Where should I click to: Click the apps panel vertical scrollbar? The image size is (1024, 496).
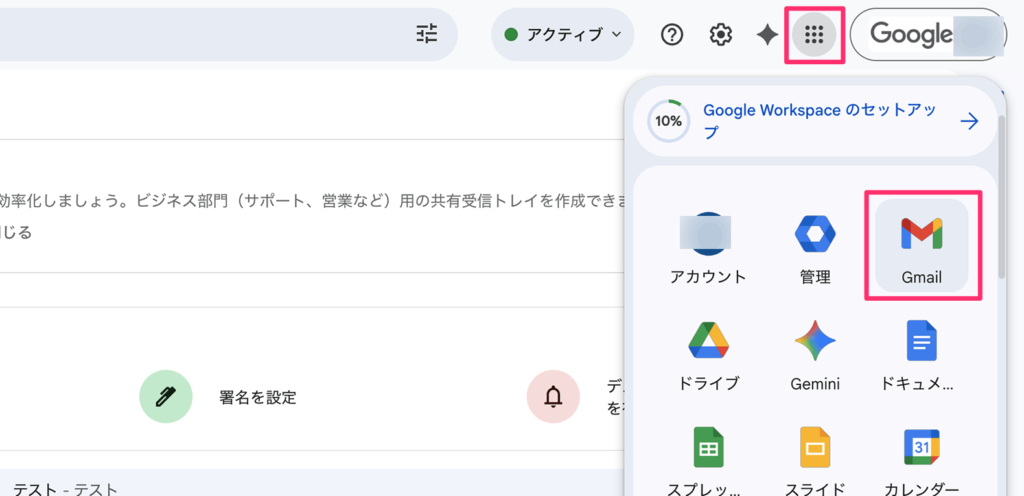click(x=1002, y=196)
